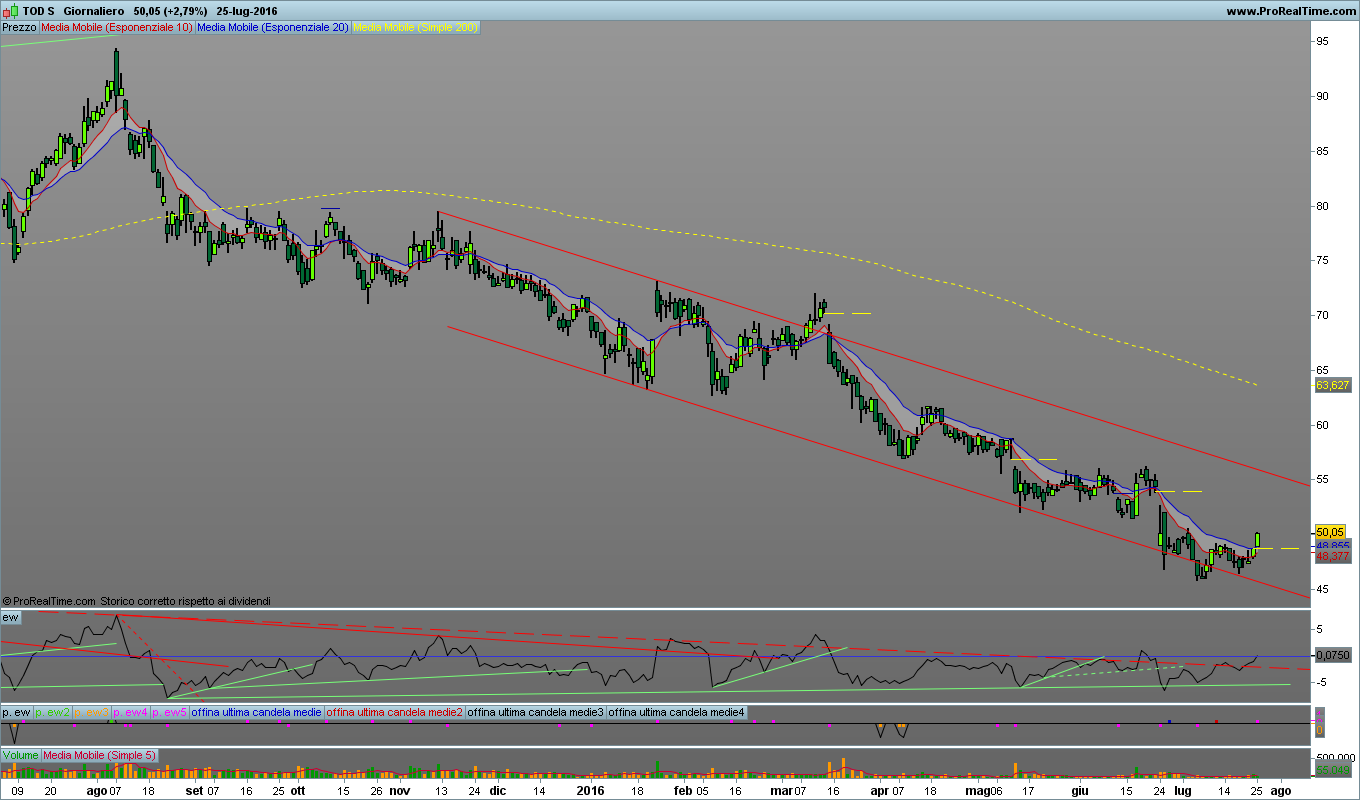
Task: Click the green 55.049 volume value tag
Action: [1332, 769]
